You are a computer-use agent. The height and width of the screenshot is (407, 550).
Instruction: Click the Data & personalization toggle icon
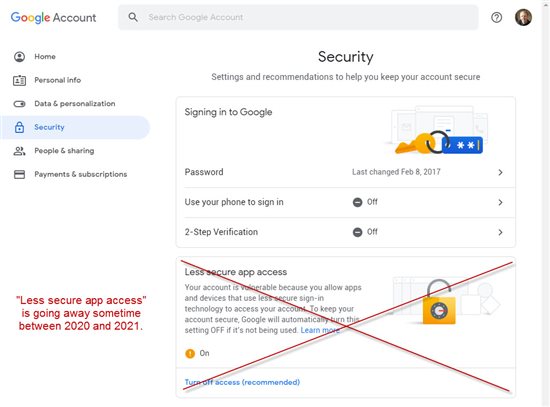pyautogui.click(x=19, y=104)
